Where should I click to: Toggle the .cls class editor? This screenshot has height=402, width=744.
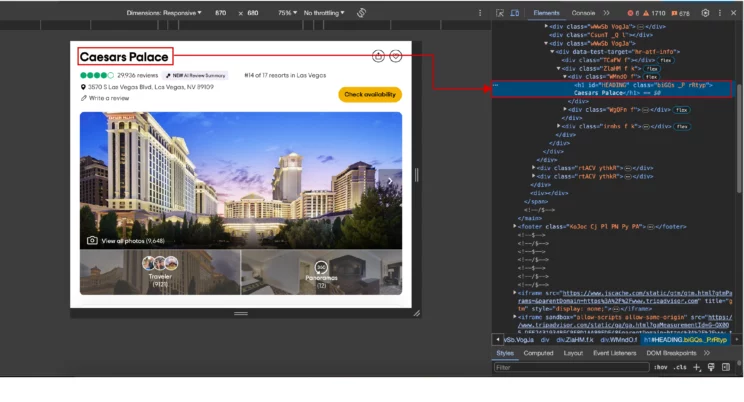(x=680, y=367)
